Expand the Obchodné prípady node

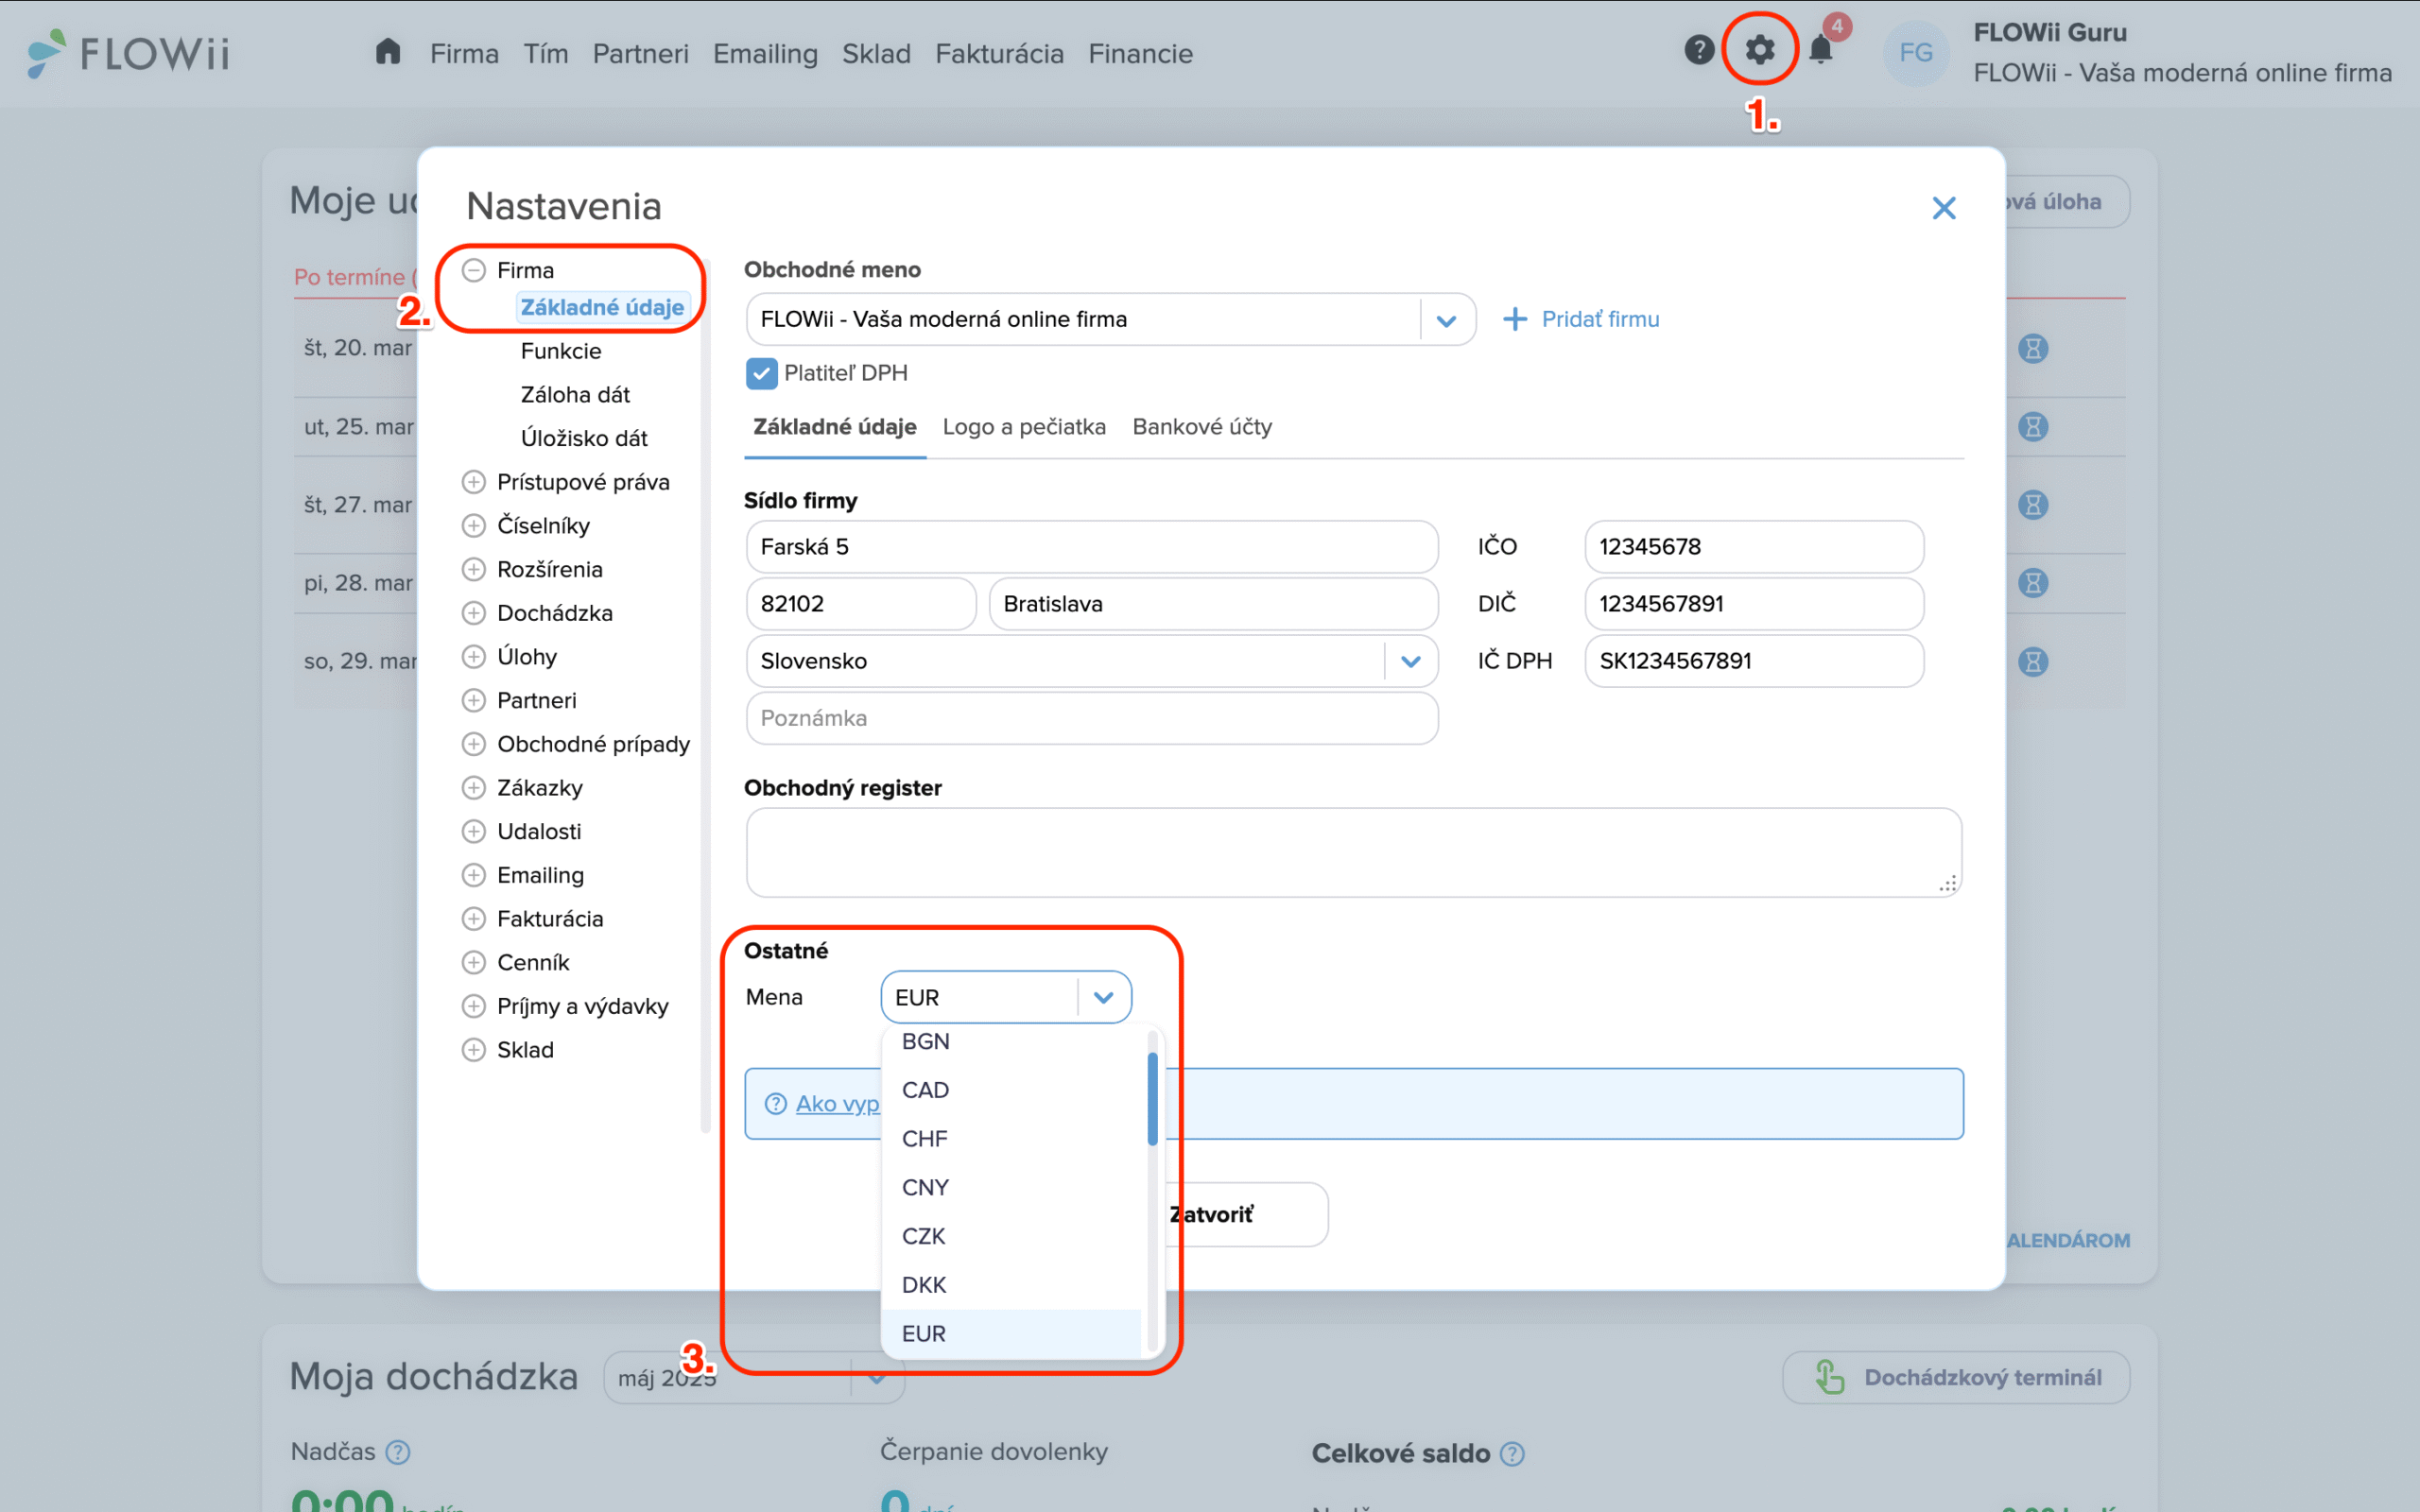(x=474, y=744)
